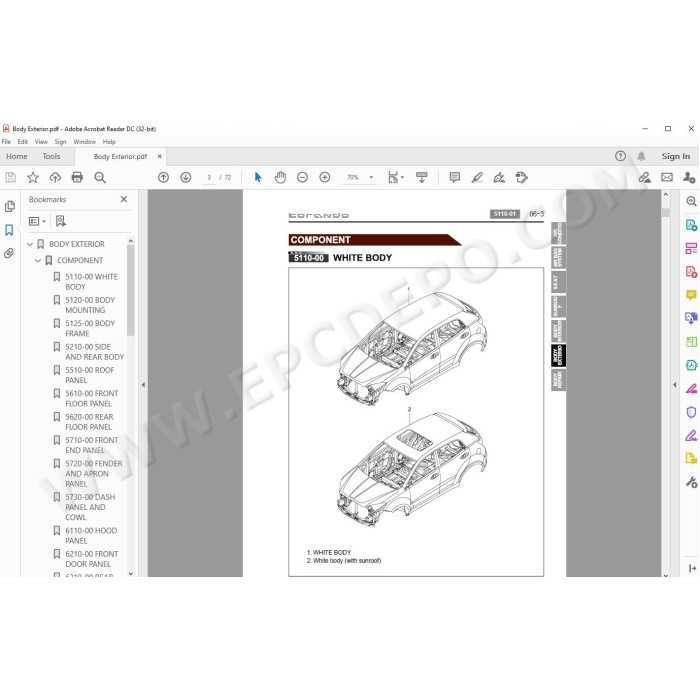Collapse the right tools pane arrow
The height and width of the screenshot is (700, 700).
tap(674, 384)
